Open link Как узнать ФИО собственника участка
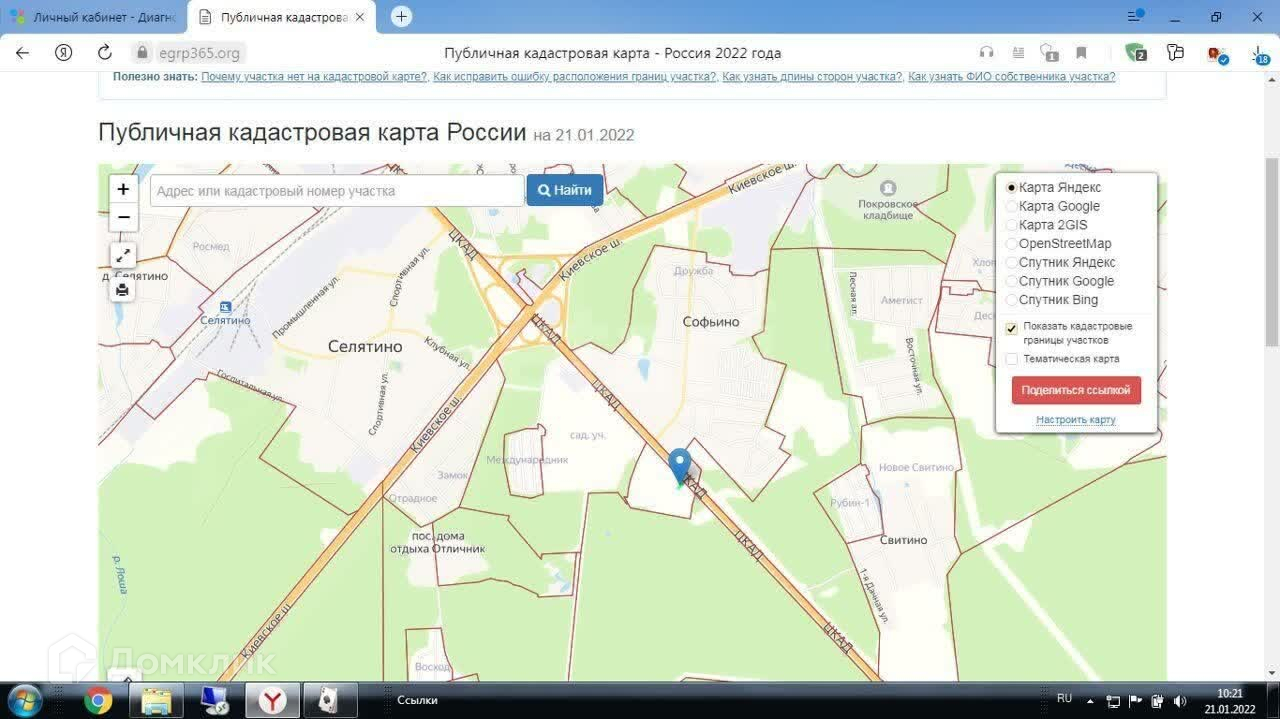This screenshot has width=1280, height=719. [x=1011, y=77]
